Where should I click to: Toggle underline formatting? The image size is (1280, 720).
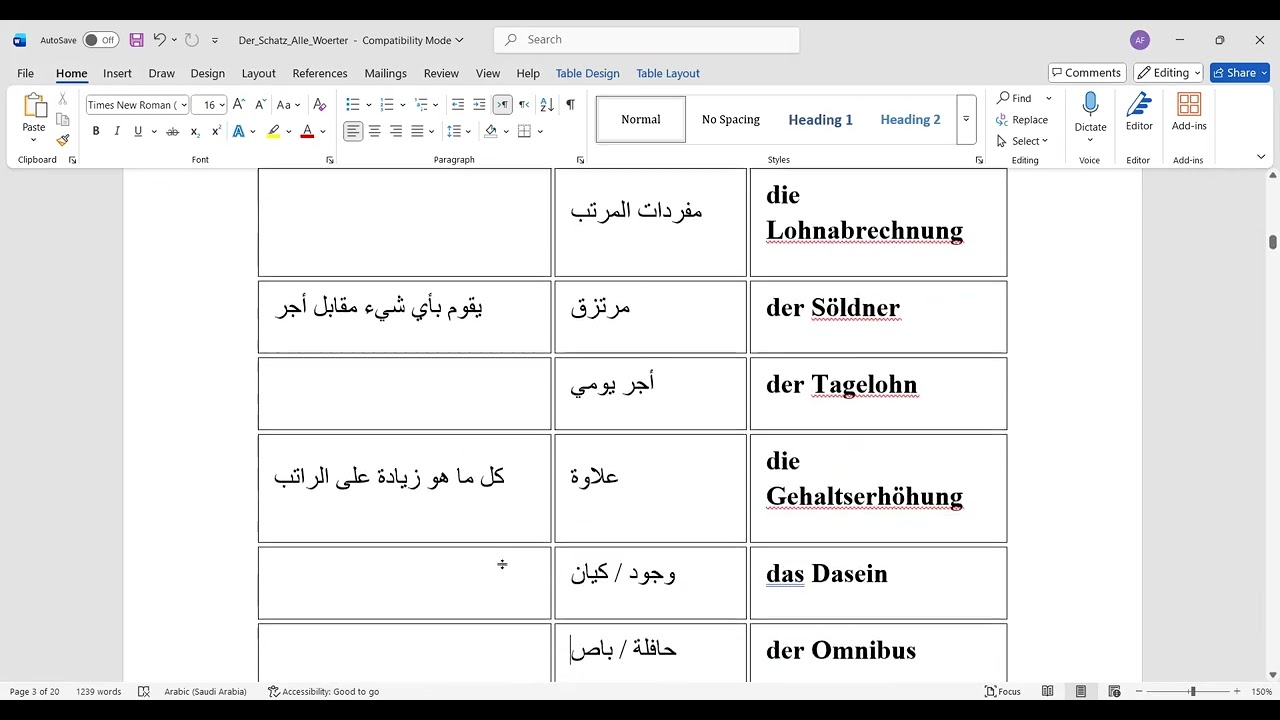(x=138, y=131)
